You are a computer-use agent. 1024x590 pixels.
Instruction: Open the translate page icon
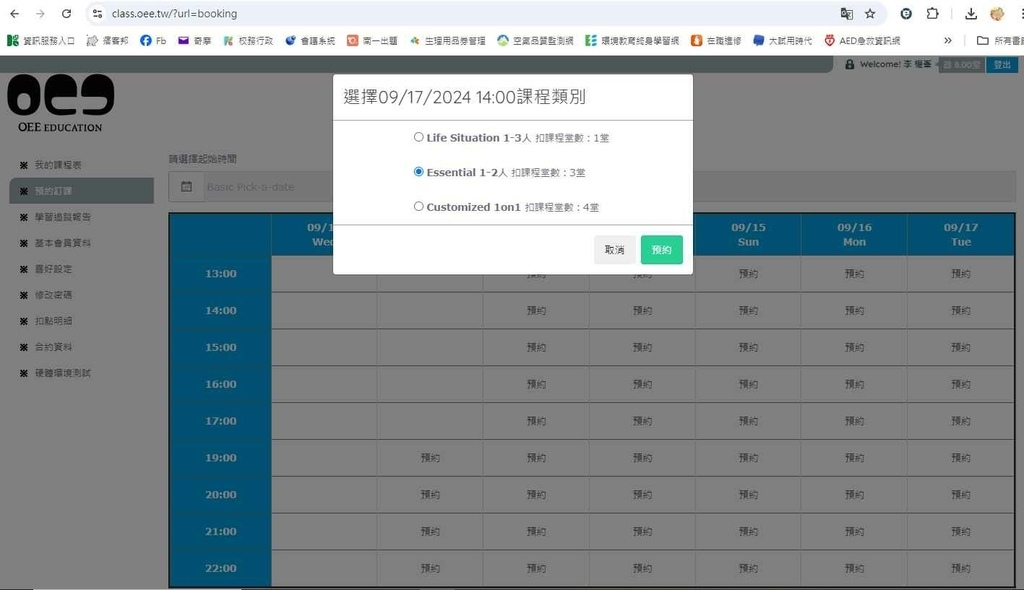click(846, 13)
